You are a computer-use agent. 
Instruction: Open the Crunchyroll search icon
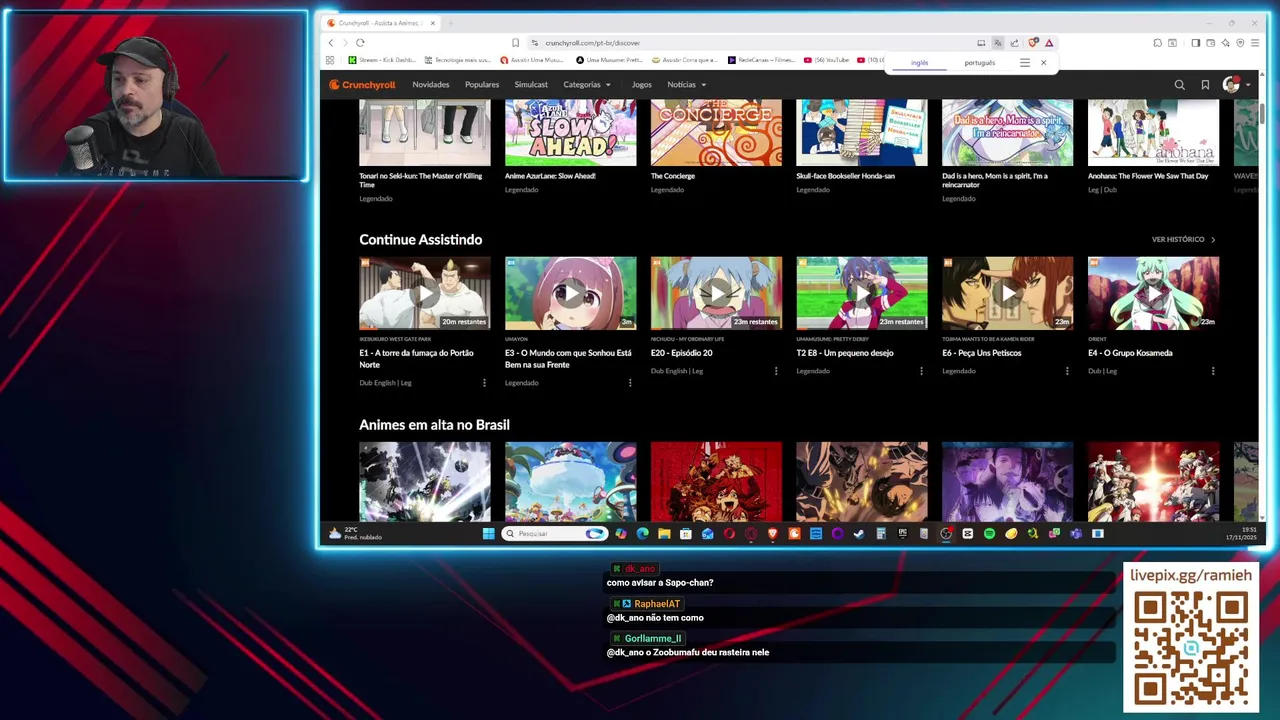click(x=1179, y=85)
